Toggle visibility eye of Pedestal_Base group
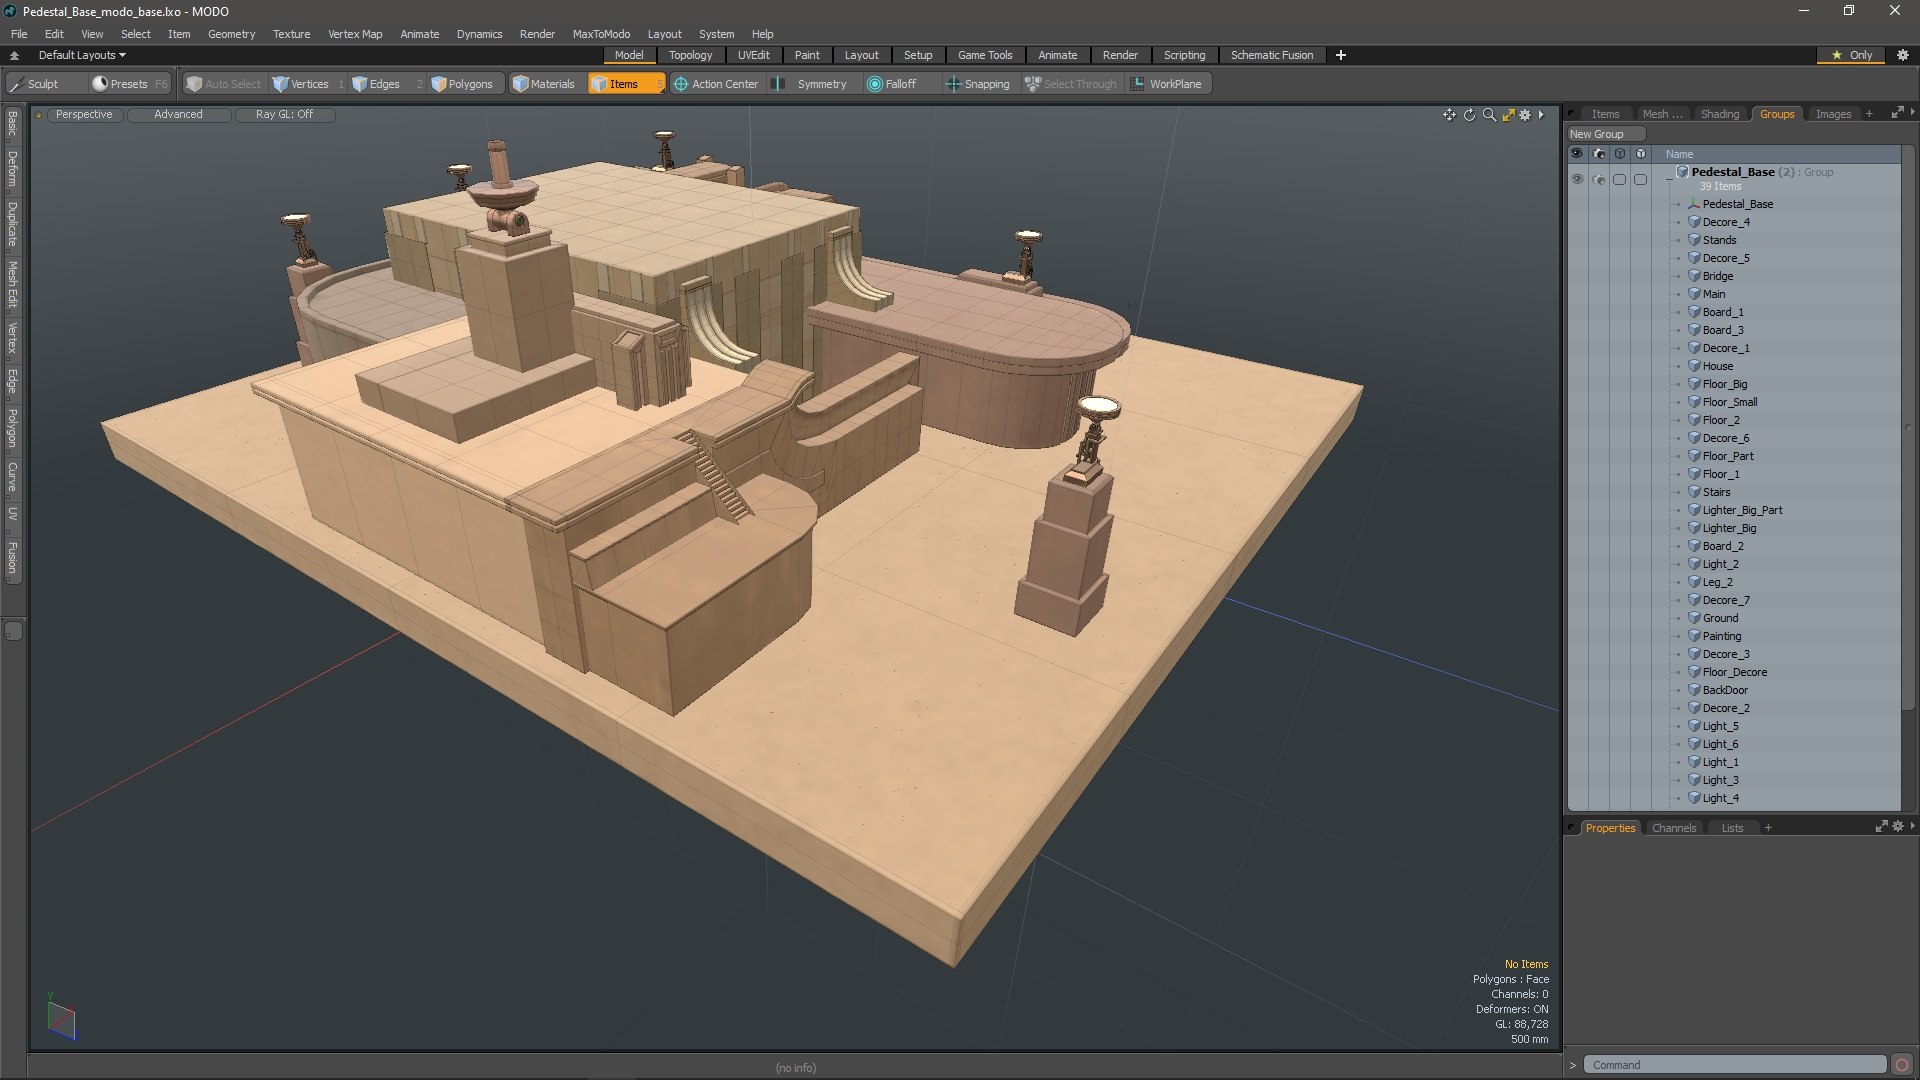Viewport: 1920px width, 1080px height. click(x=1577, y=179)
